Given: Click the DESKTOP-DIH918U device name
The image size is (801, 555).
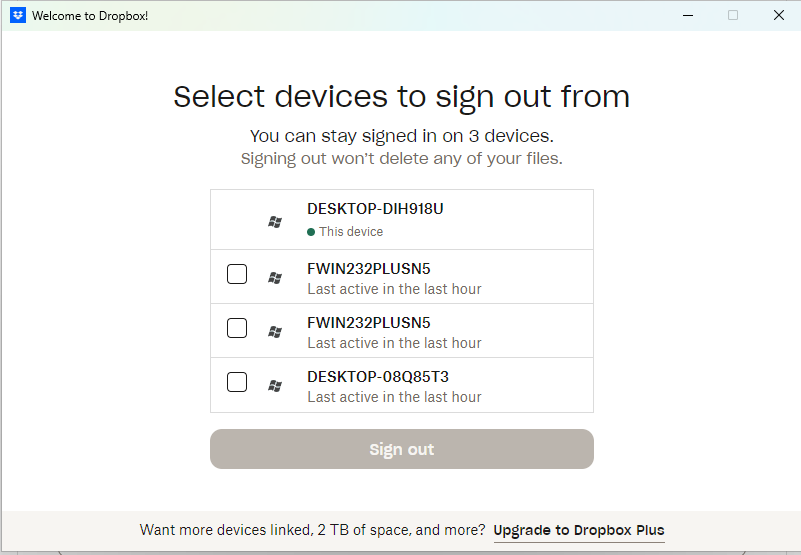Looking at the screenshot, I should pos(375,209).
